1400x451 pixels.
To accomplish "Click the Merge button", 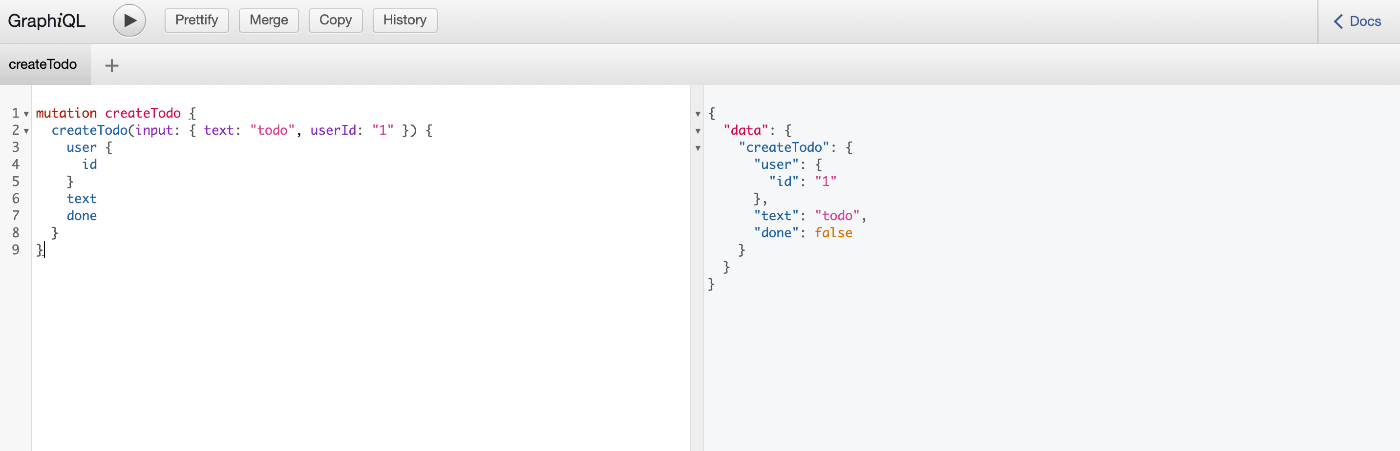I will point(269,20).
